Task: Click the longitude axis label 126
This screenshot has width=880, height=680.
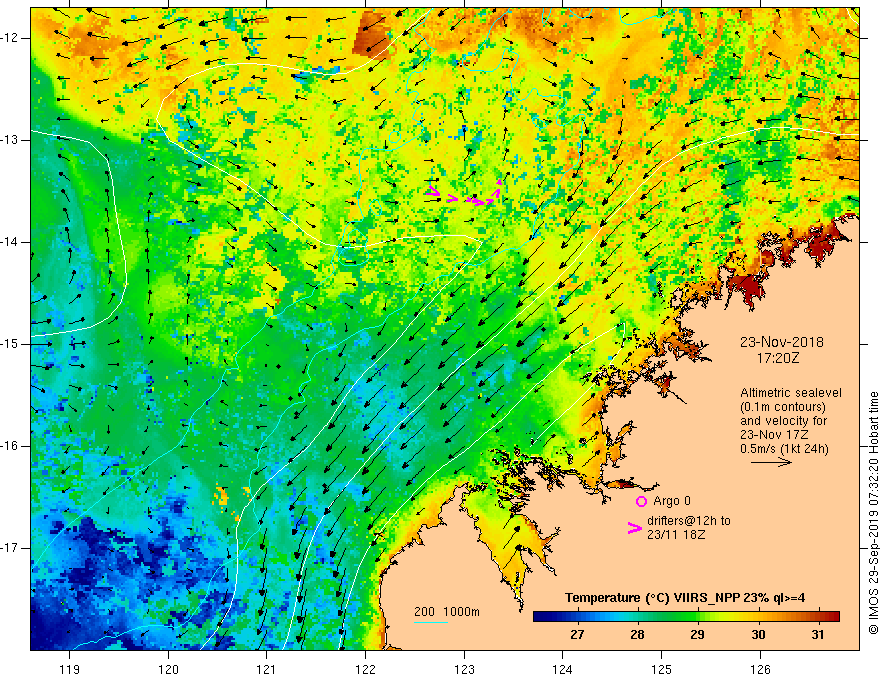Action: [760, 669]
